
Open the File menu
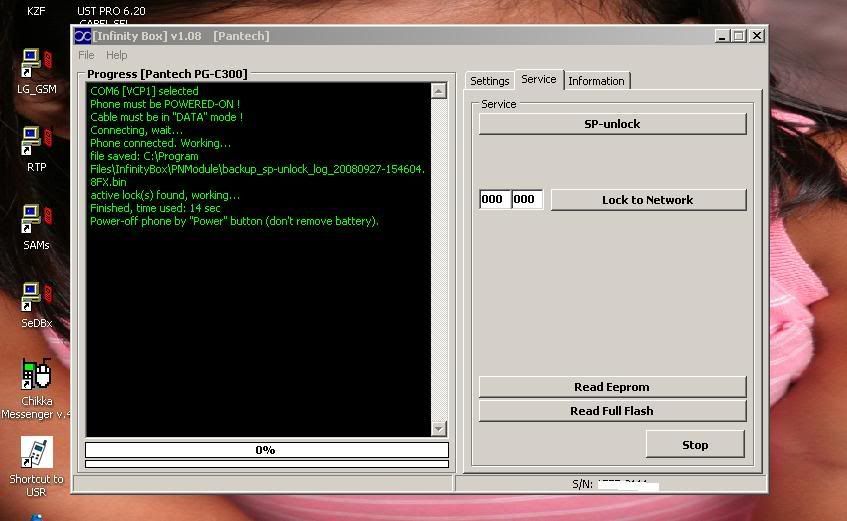86,55
